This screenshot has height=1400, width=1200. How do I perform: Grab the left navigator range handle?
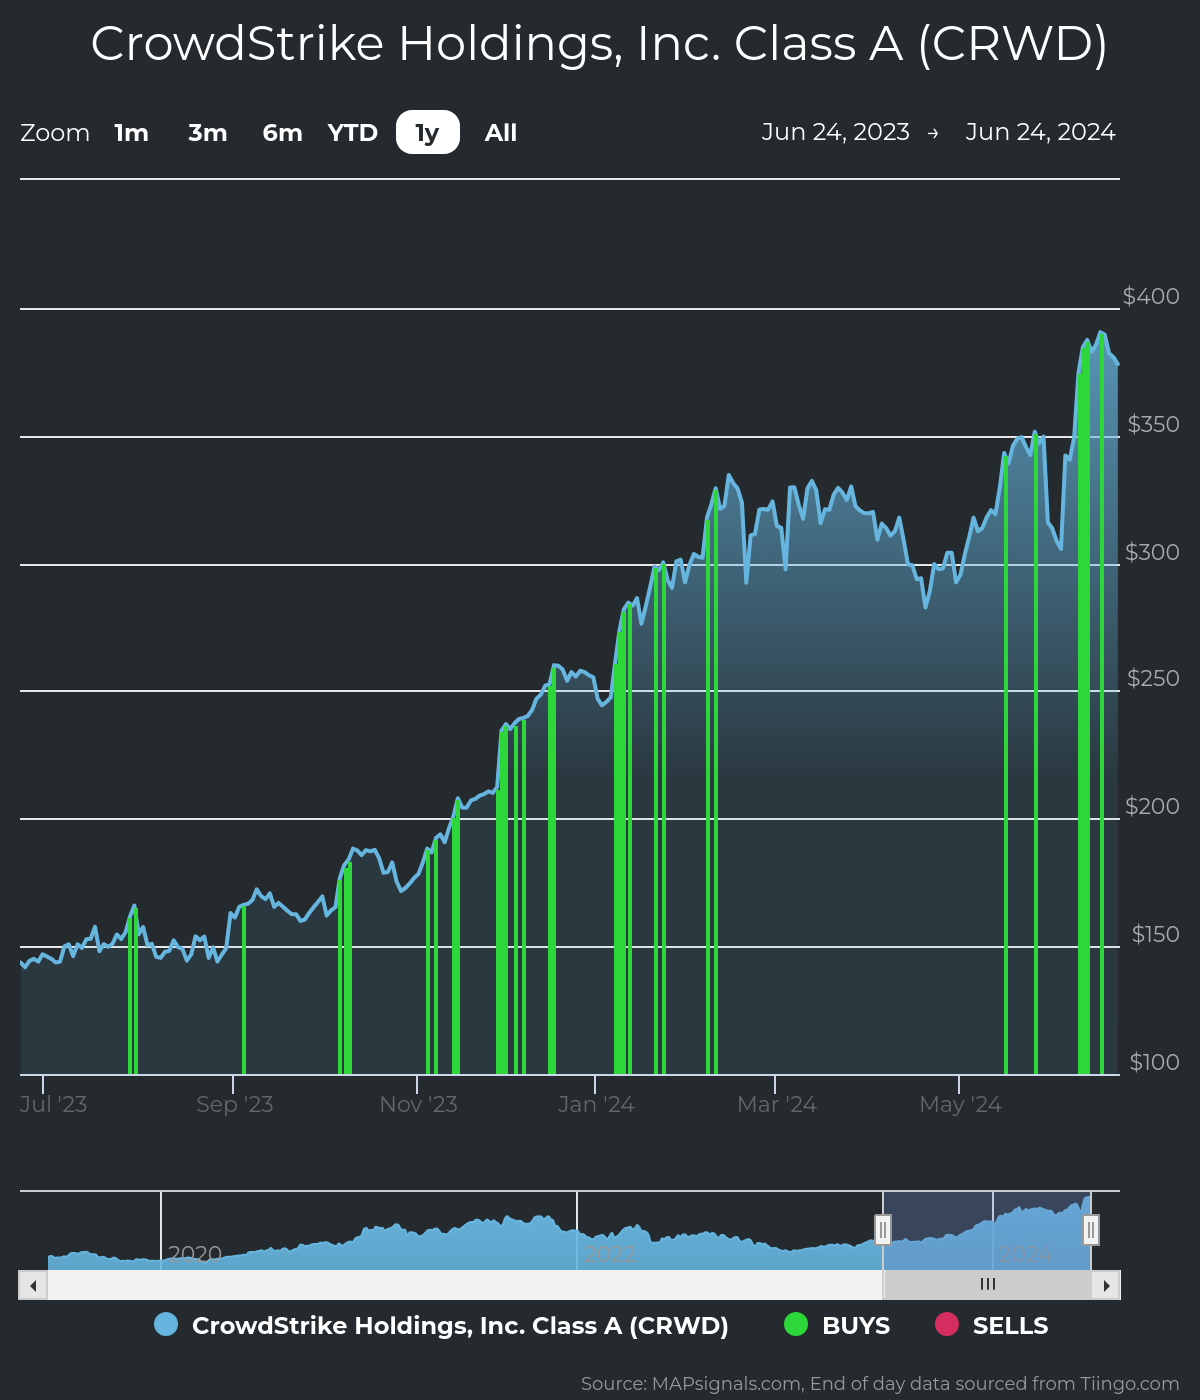[884, 1229]
